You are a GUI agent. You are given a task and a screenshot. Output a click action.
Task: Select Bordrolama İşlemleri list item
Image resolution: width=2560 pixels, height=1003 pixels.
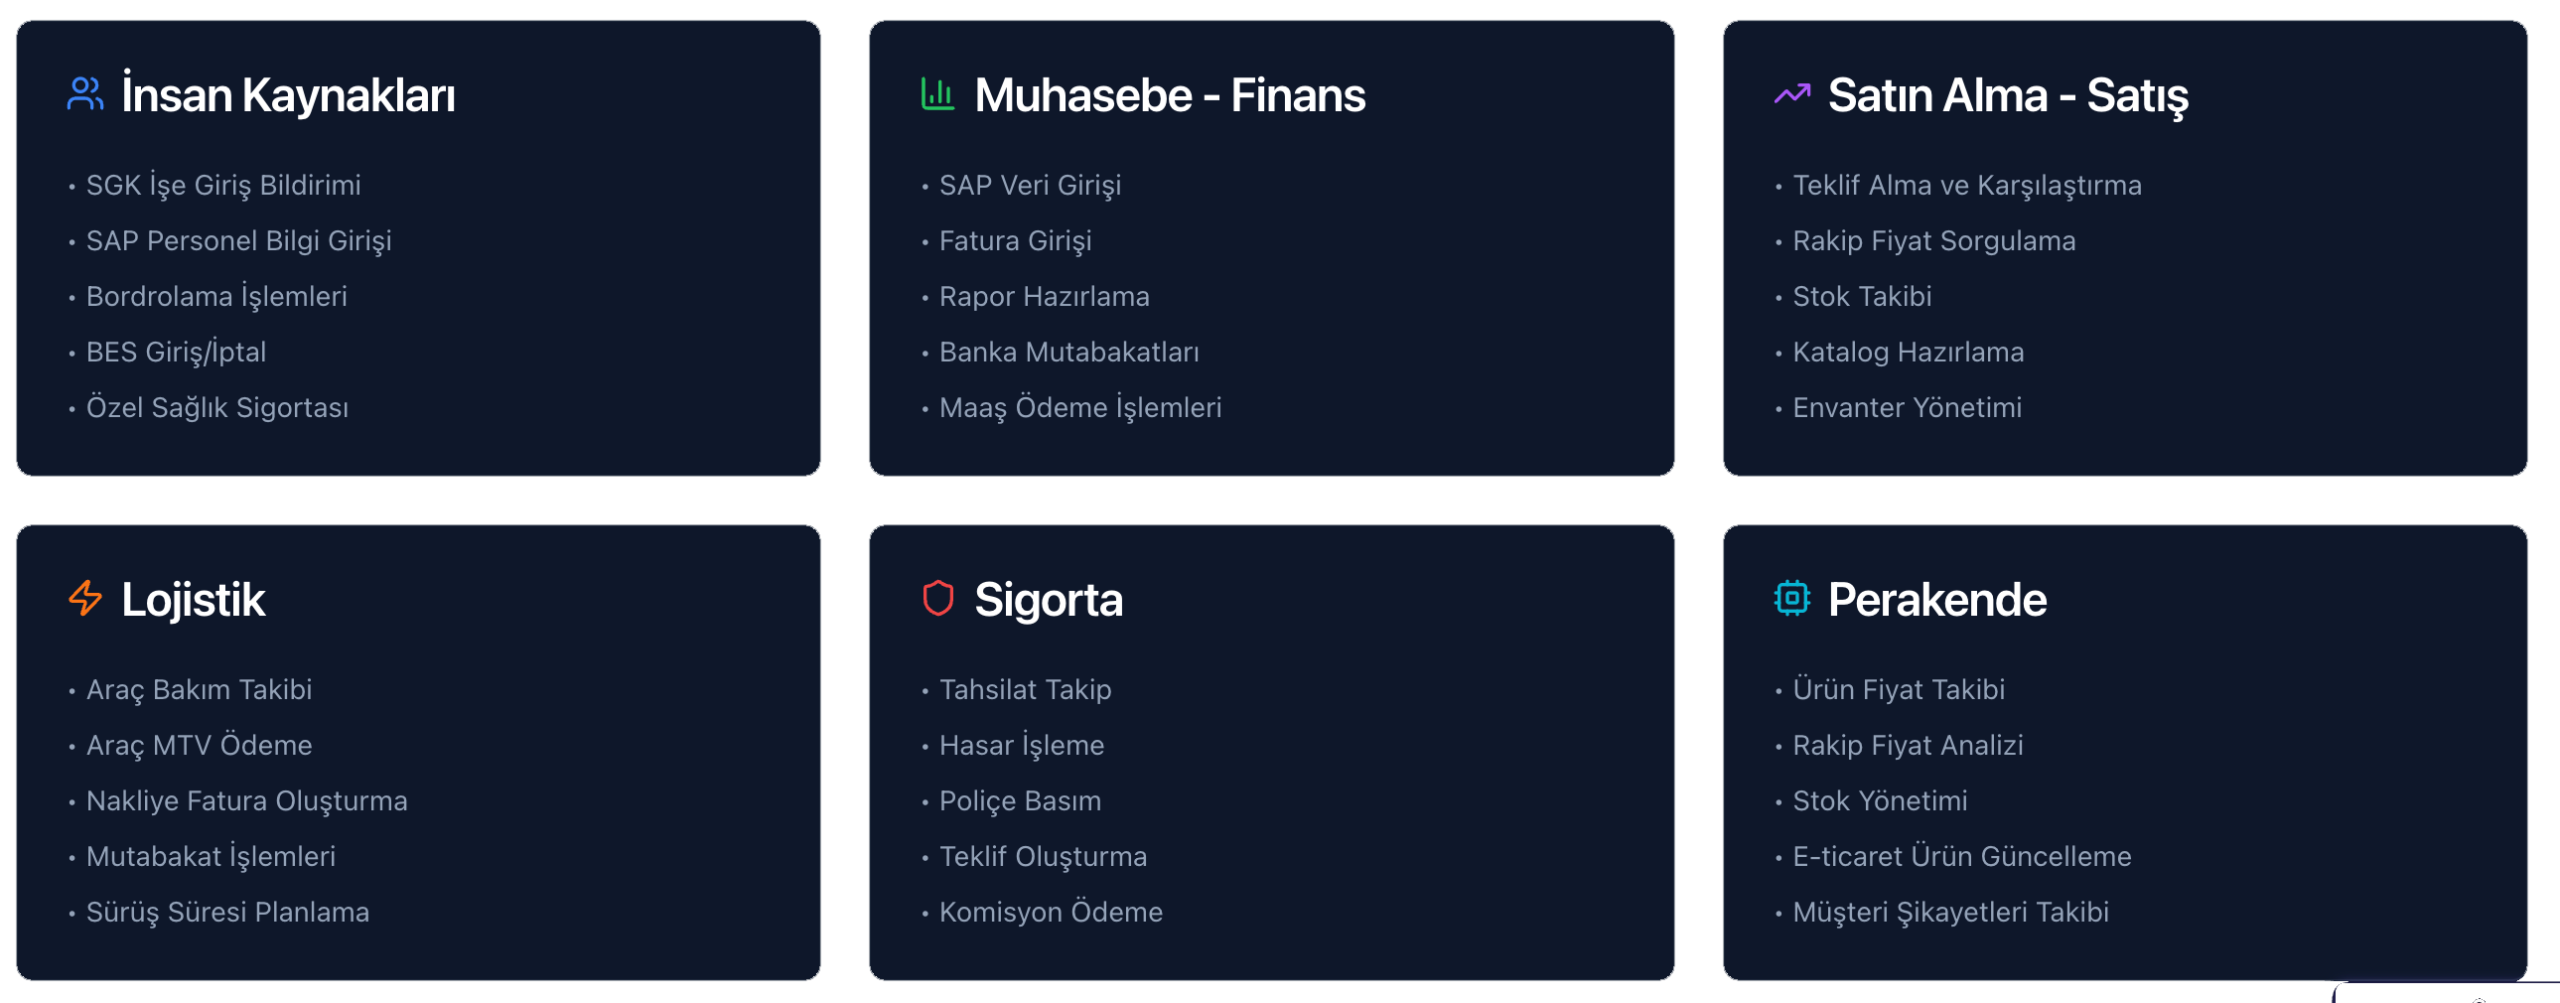click(x=216, y=297)
